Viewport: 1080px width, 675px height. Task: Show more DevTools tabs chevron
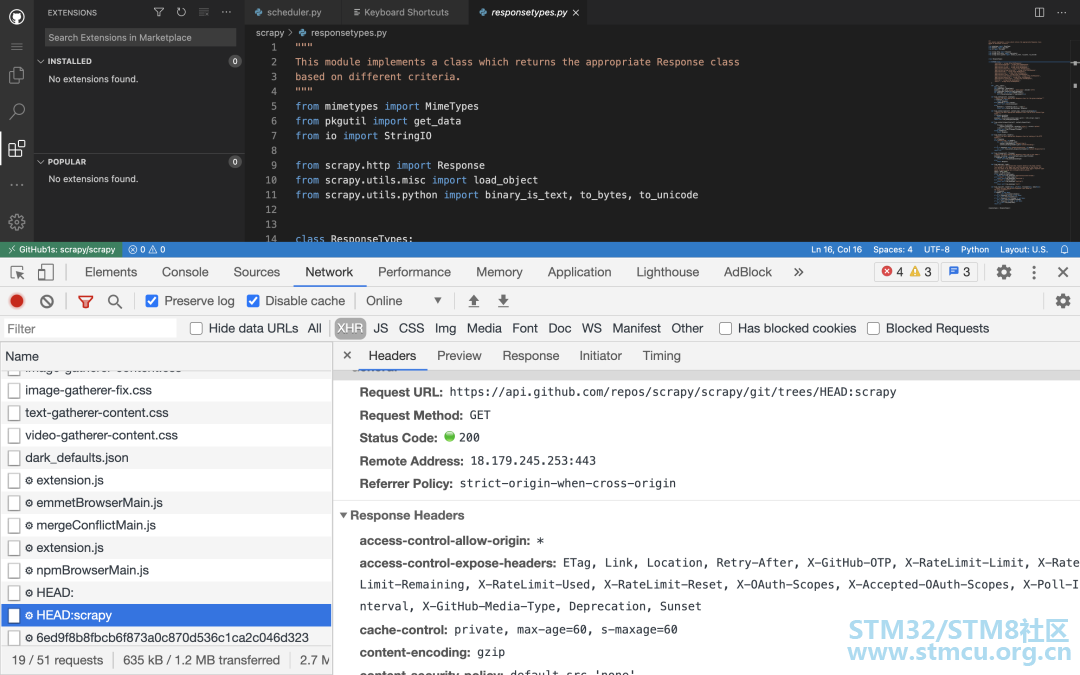[x=798, y=272]
